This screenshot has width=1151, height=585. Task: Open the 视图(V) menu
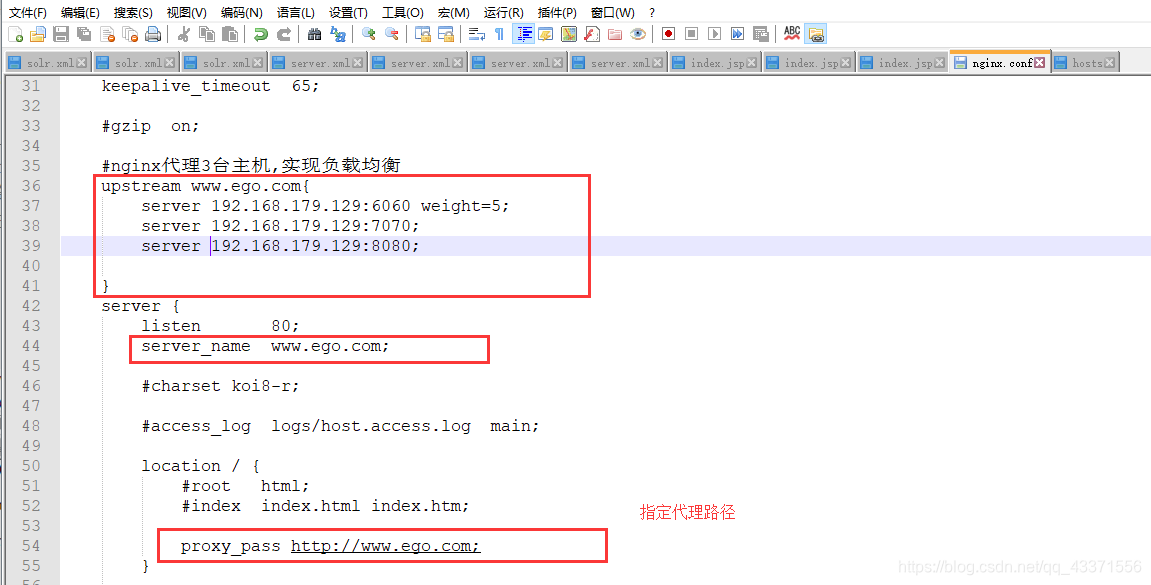186,12
